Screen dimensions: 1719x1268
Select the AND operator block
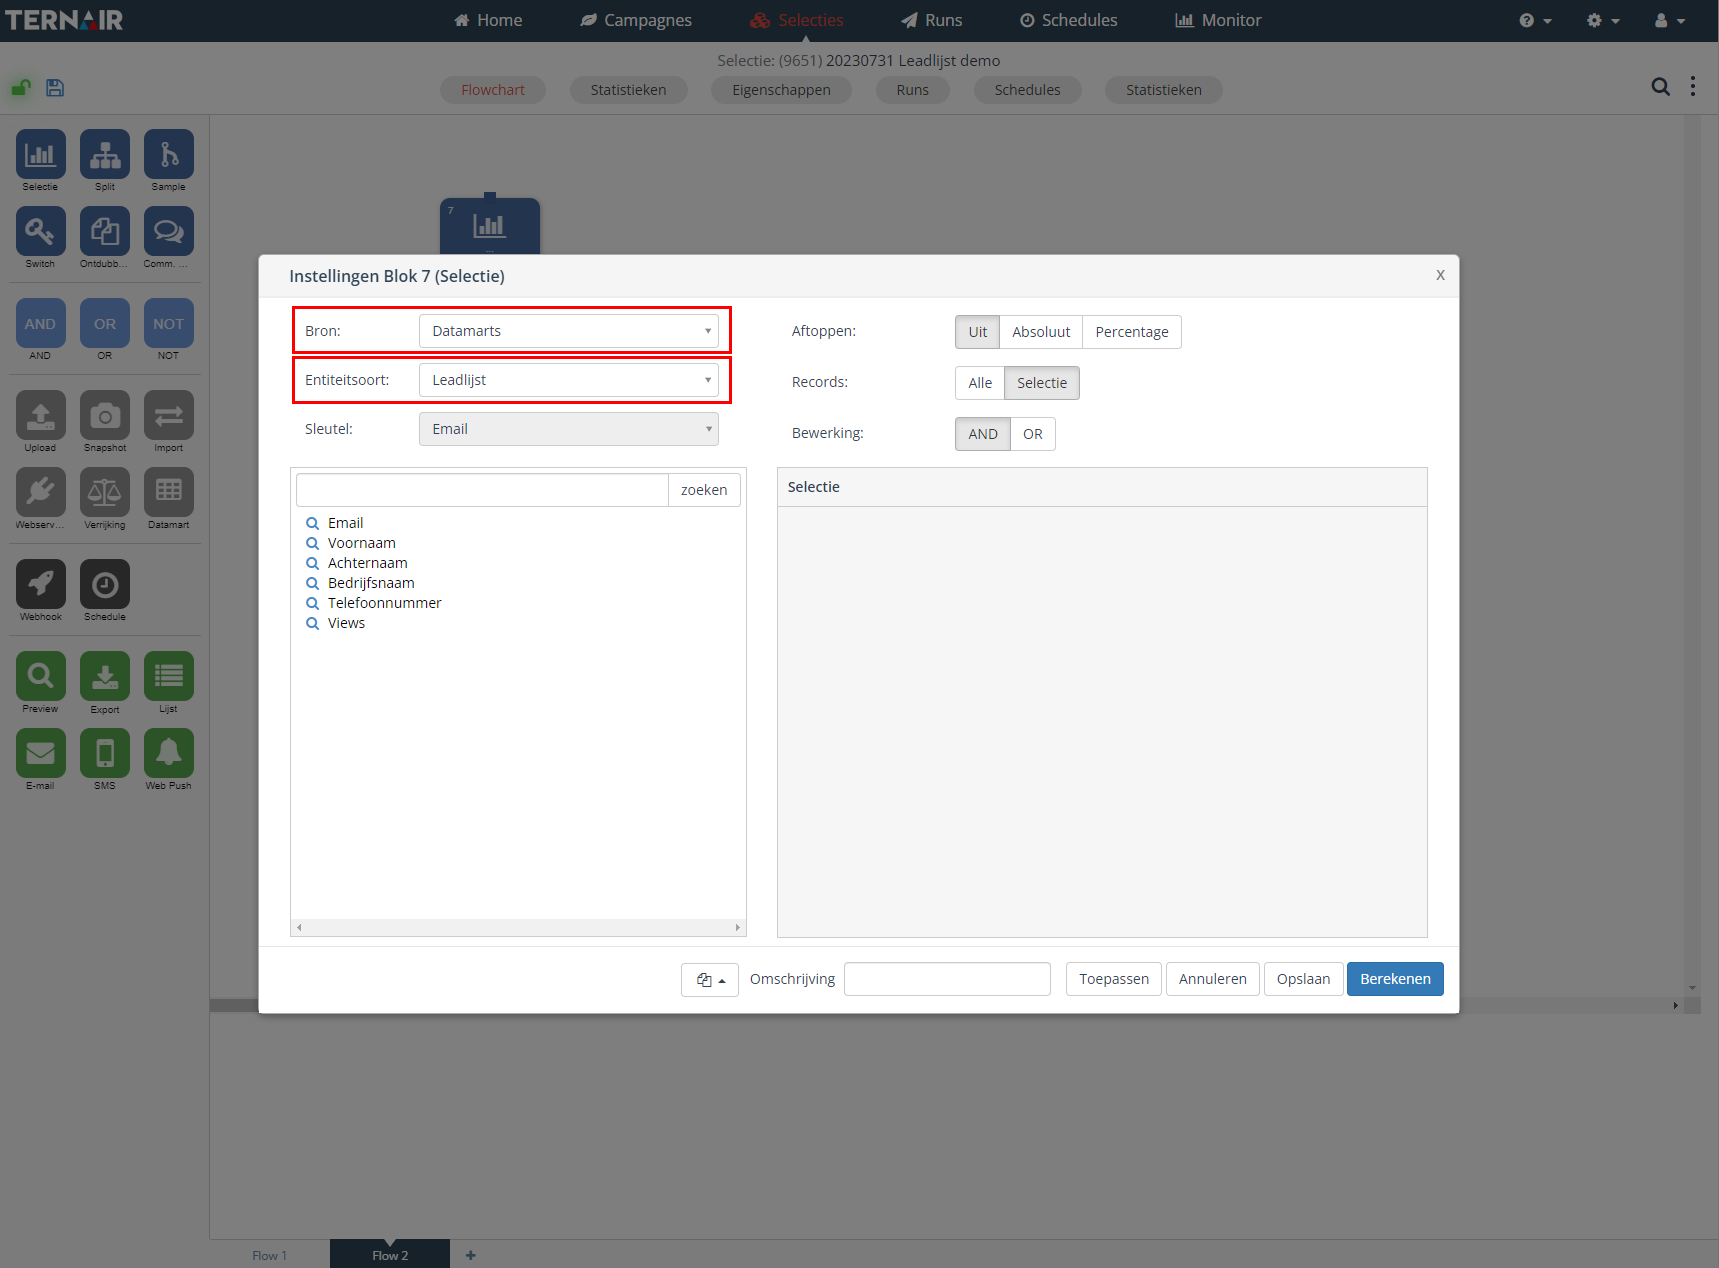(40, 323)
